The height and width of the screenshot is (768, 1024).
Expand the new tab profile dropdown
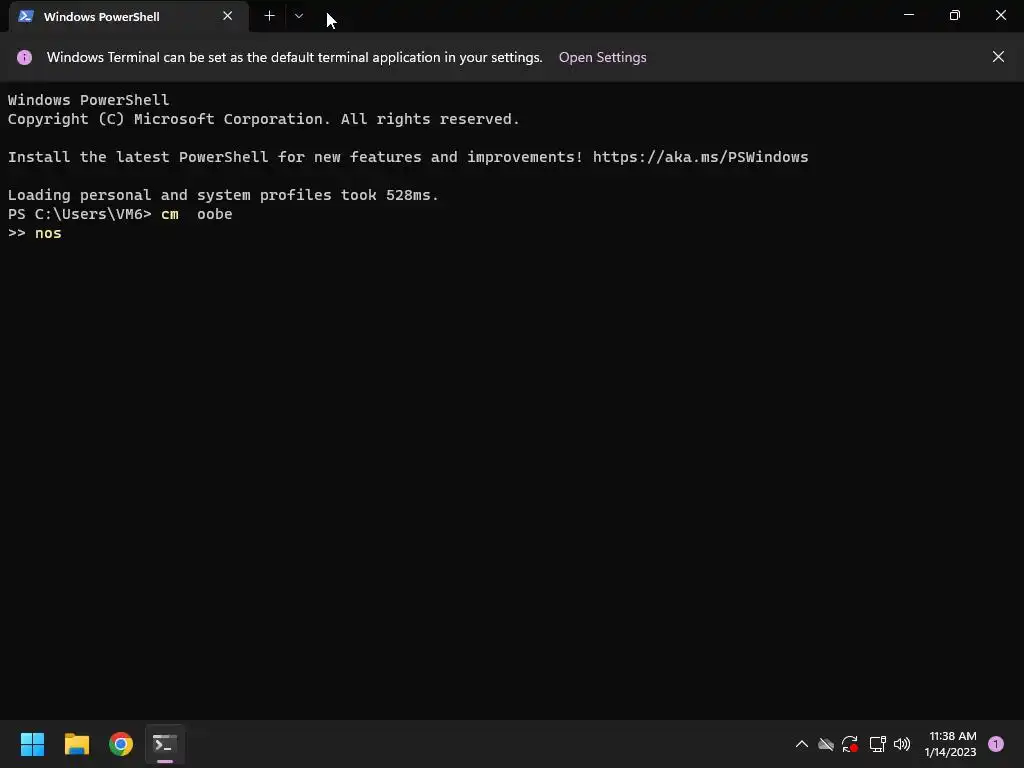click(x=298, y=16)
